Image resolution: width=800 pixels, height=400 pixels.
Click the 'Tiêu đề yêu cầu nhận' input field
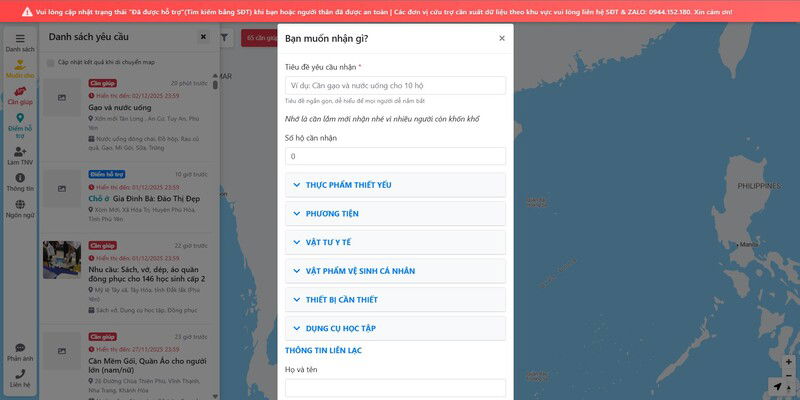[395, 86]
